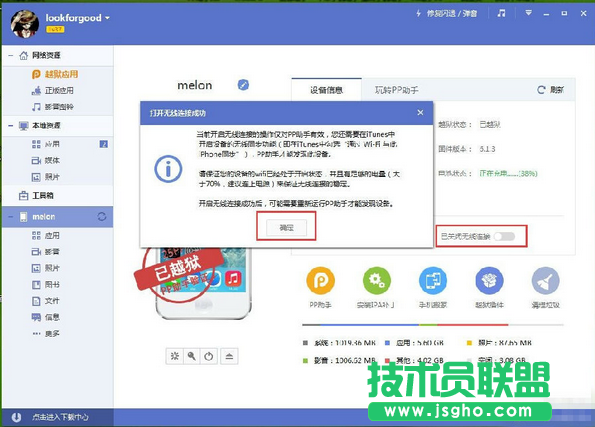The width and height of the screenshot is (595, 427).
Task: Click 点击进入下载中心 at bottom
Action: pos(60,417)
